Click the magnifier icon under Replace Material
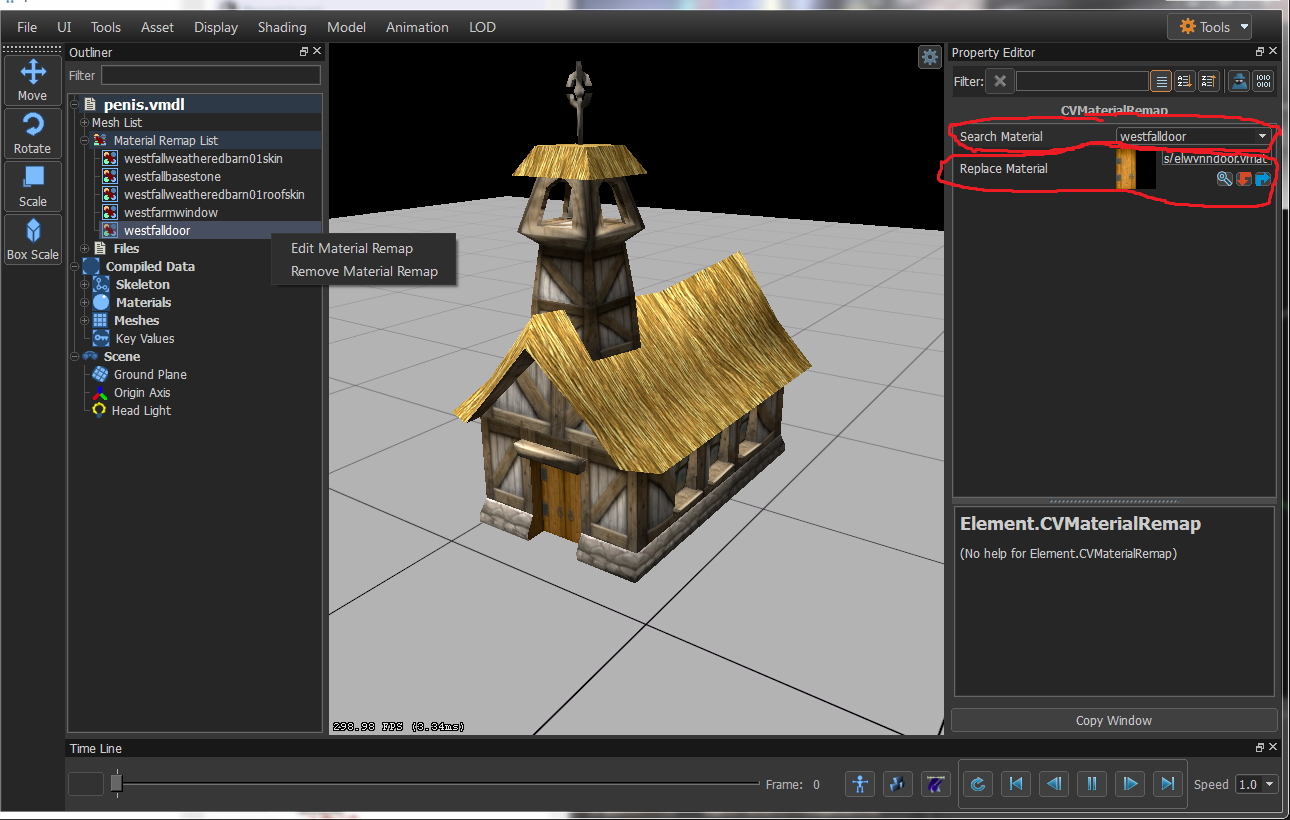This screenshot has width=1290, height=820. pyautogui.click(x=1225, y=179)
